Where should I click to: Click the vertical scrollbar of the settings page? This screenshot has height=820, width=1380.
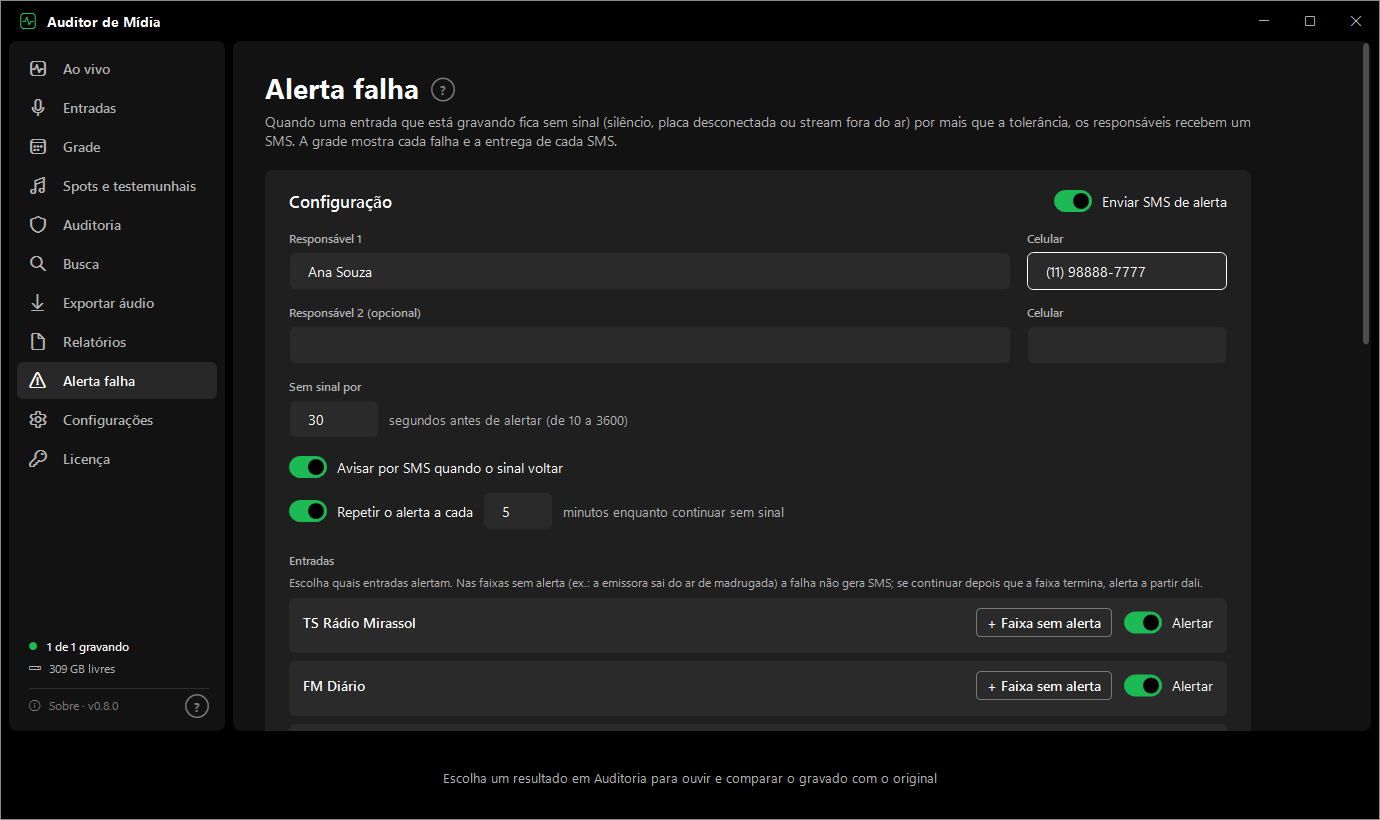pyautogui.click(x=1366, y=193)
